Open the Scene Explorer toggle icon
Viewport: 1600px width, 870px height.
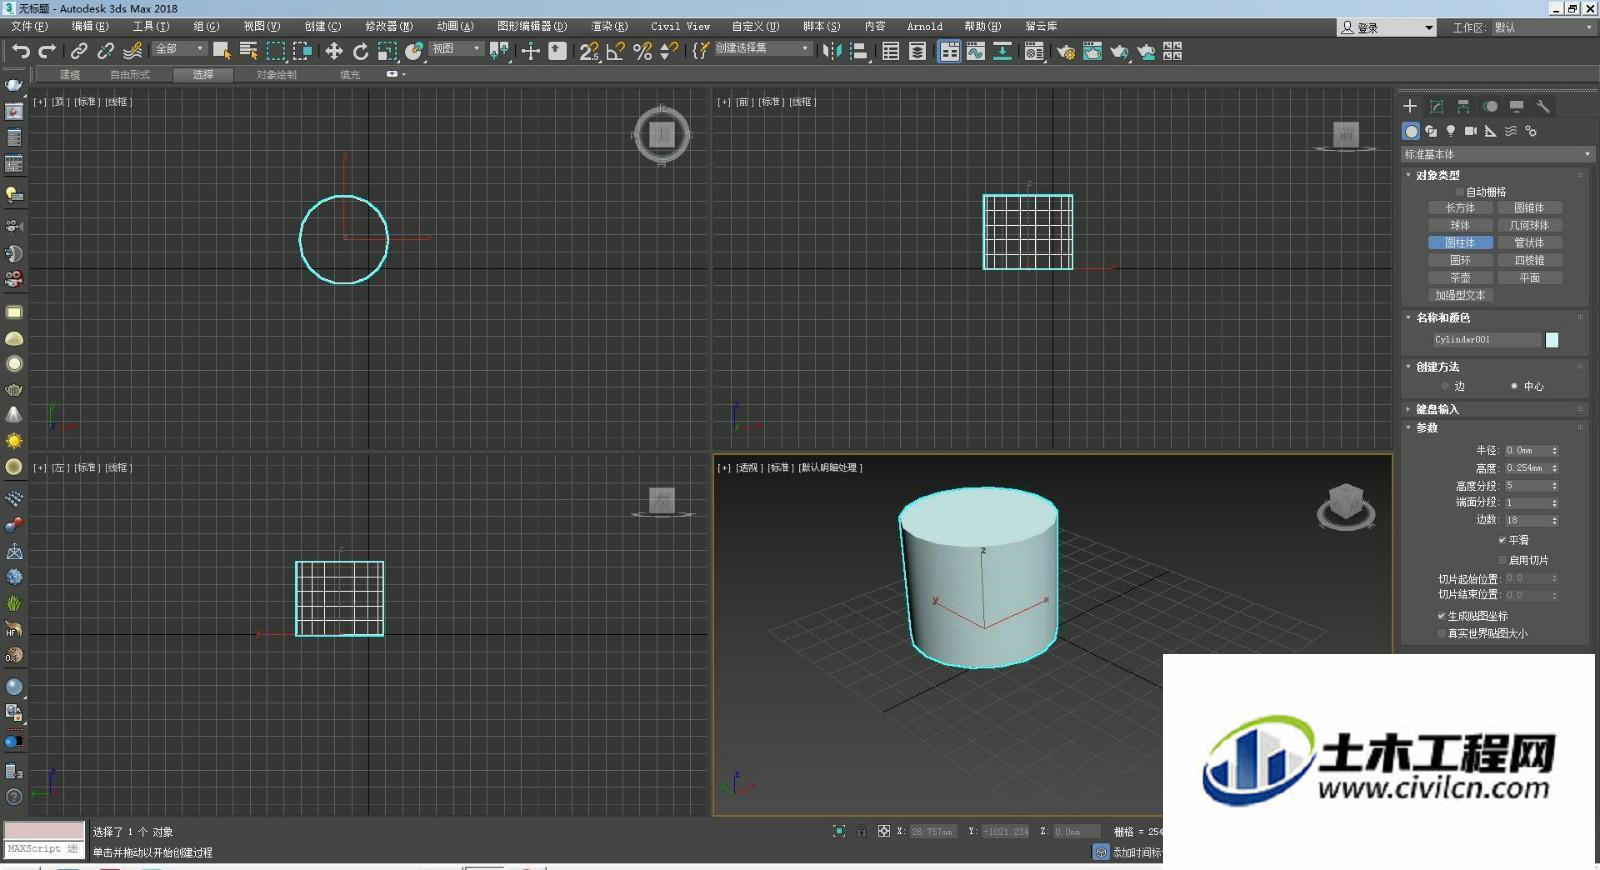click(x=891, y=51)
